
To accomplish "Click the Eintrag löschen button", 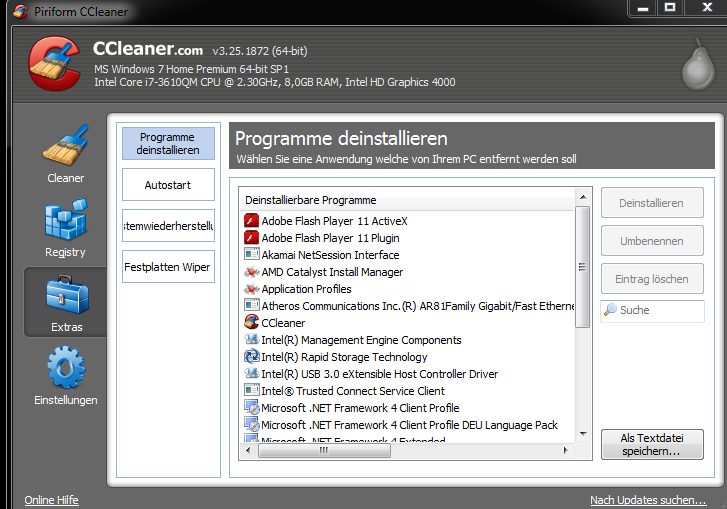I will pyautogui.click(x=652, y=279).
